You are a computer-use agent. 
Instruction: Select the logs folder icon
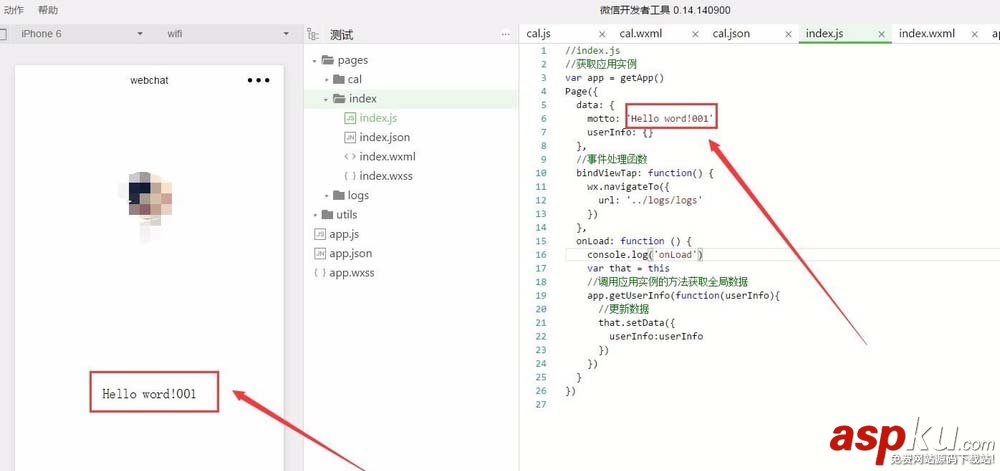[x=339, y=195]
